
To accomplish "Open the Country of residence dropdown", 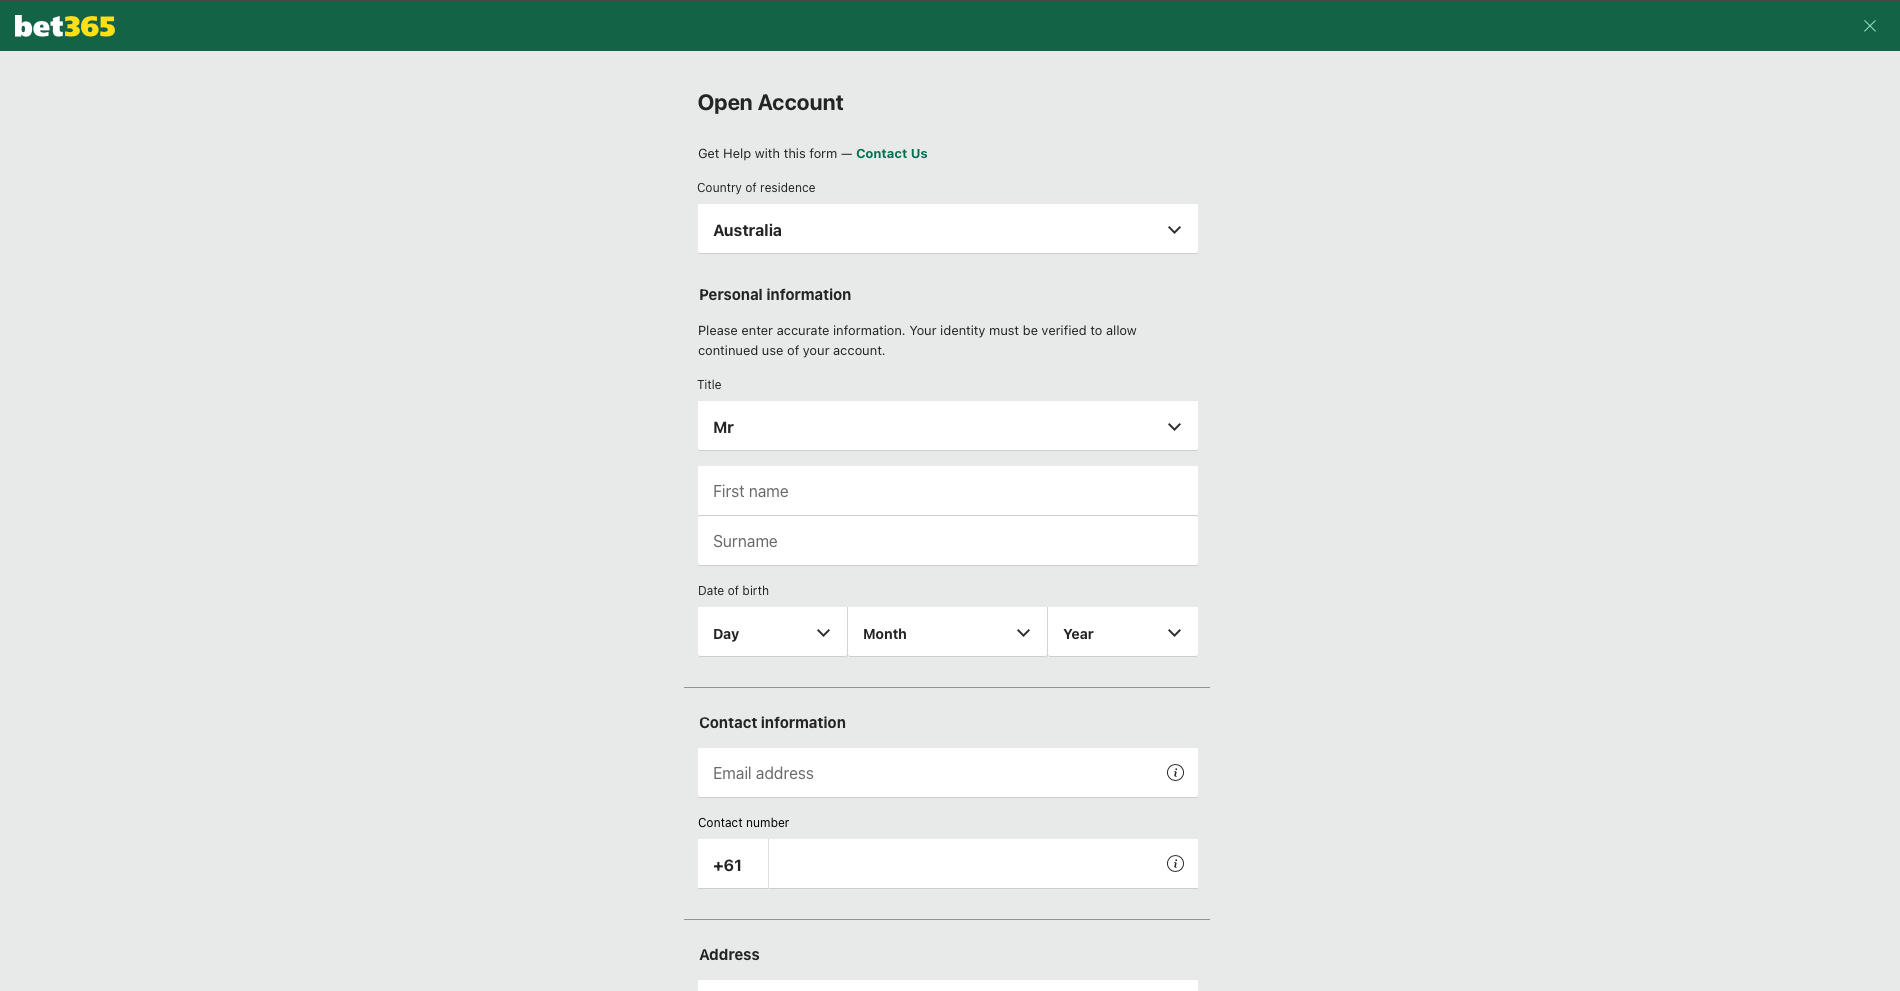I will [947, 229].
